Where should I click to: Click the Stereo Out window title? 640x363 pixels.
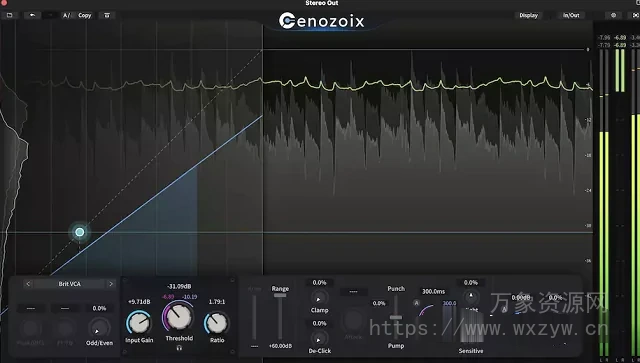point(322,3)
